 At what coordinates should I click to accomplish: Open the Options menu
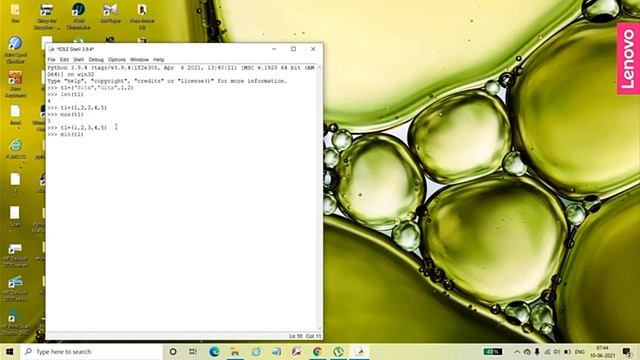click(x=117, y=60)
